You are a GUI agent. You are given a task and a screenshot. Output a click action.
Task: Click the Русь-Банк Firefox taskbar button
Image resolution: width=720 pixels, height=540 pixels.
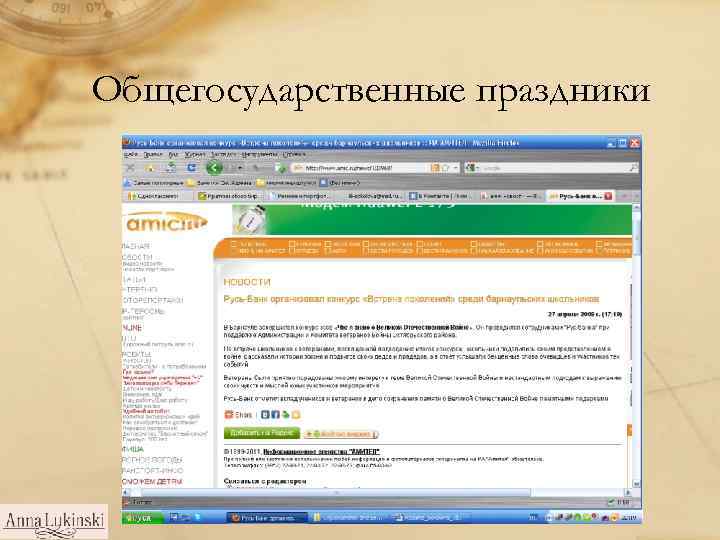coord(267,518)
